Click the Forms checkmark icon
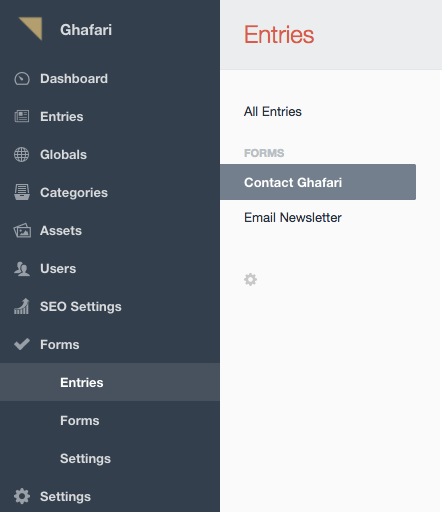This screenshot has height=512, width=442. coord(22,344)
